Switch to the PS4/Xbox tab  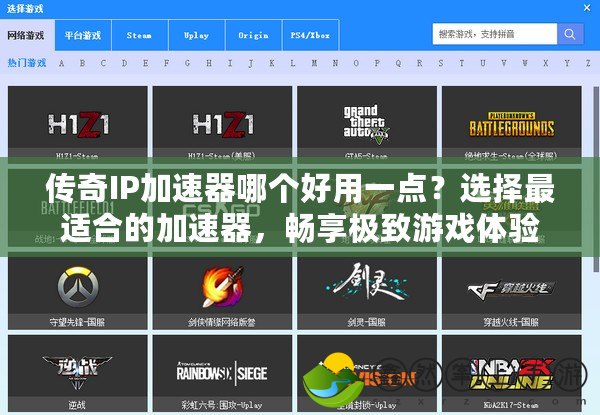coord(310,35)
